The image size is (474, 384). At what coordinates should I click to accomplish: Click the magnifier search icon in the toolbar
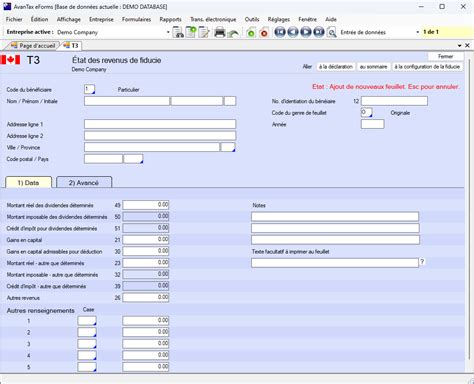331,33
